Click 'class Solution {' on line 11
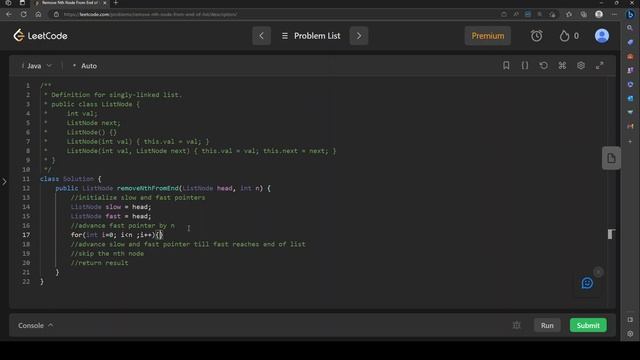The height and width of the screenshot is (360, 640). point(71,179)
